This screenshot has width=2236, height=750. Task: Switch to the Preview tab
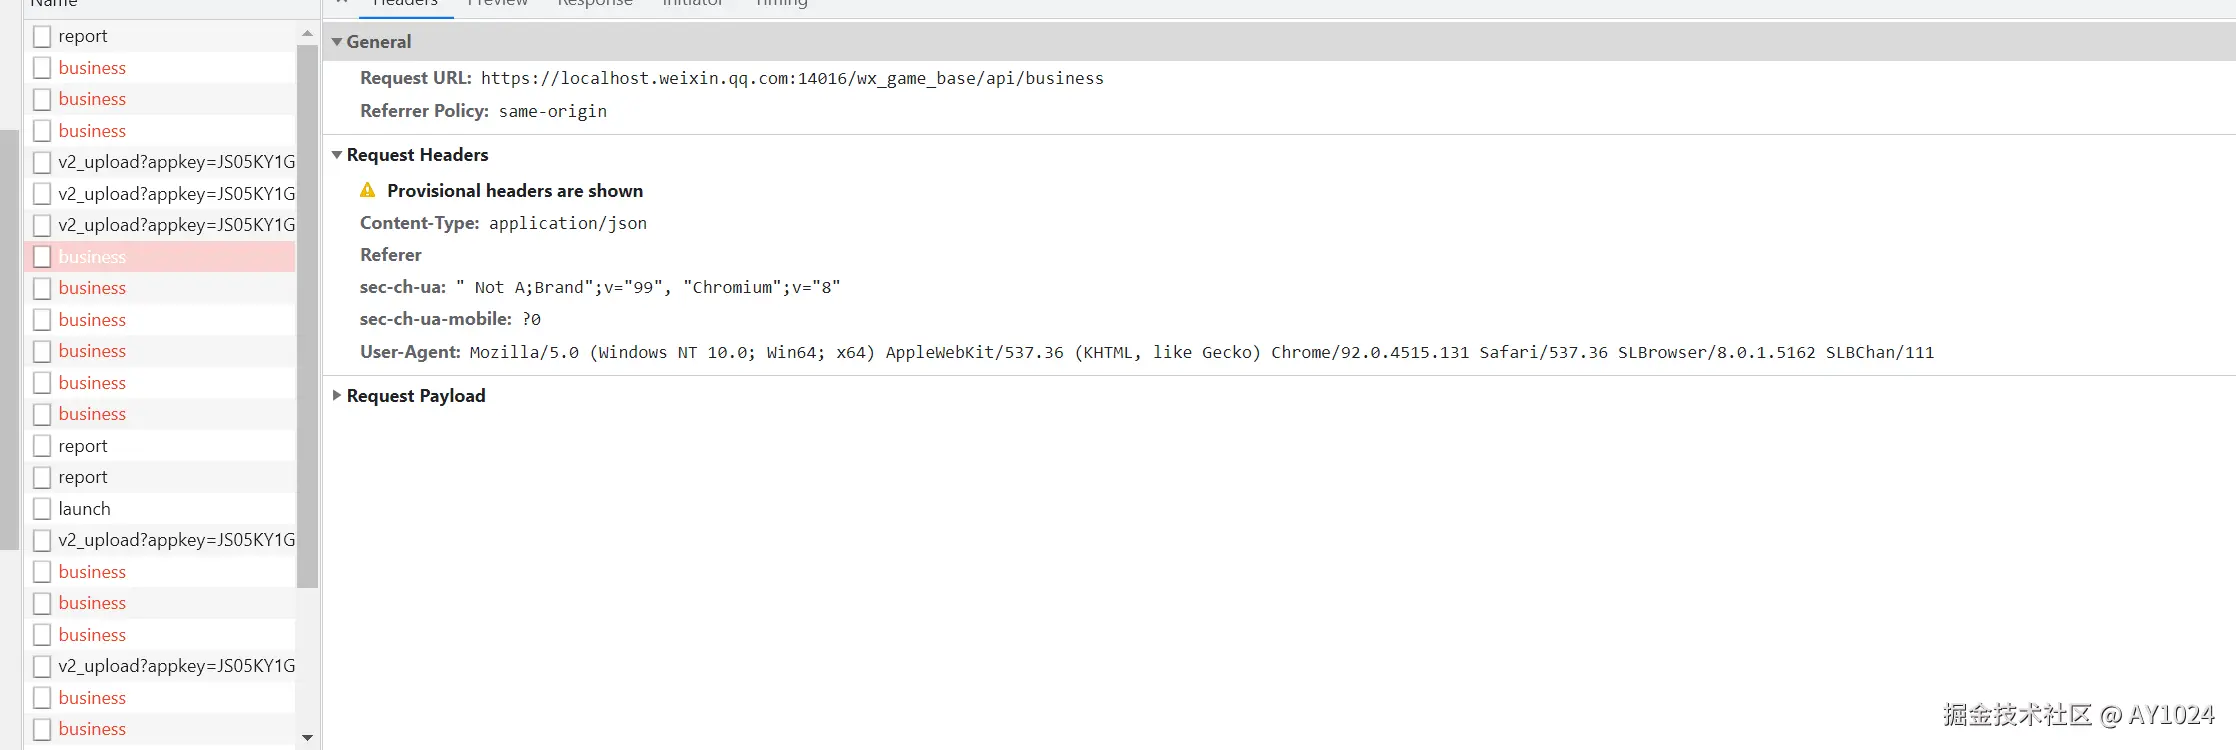click(497, 3)
